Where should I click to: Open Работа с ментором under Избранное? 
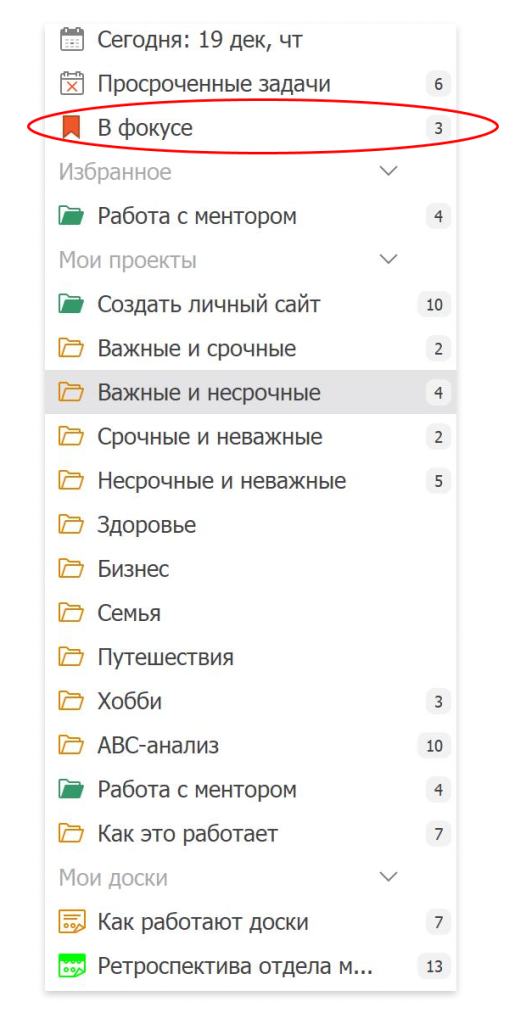point(251,216)
